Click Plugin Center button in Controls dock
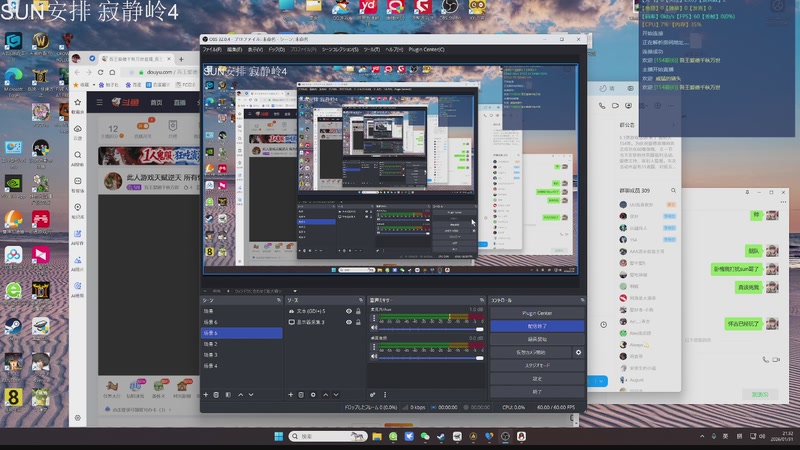Viewport: 800px width, 450px height. coord(537,313)
